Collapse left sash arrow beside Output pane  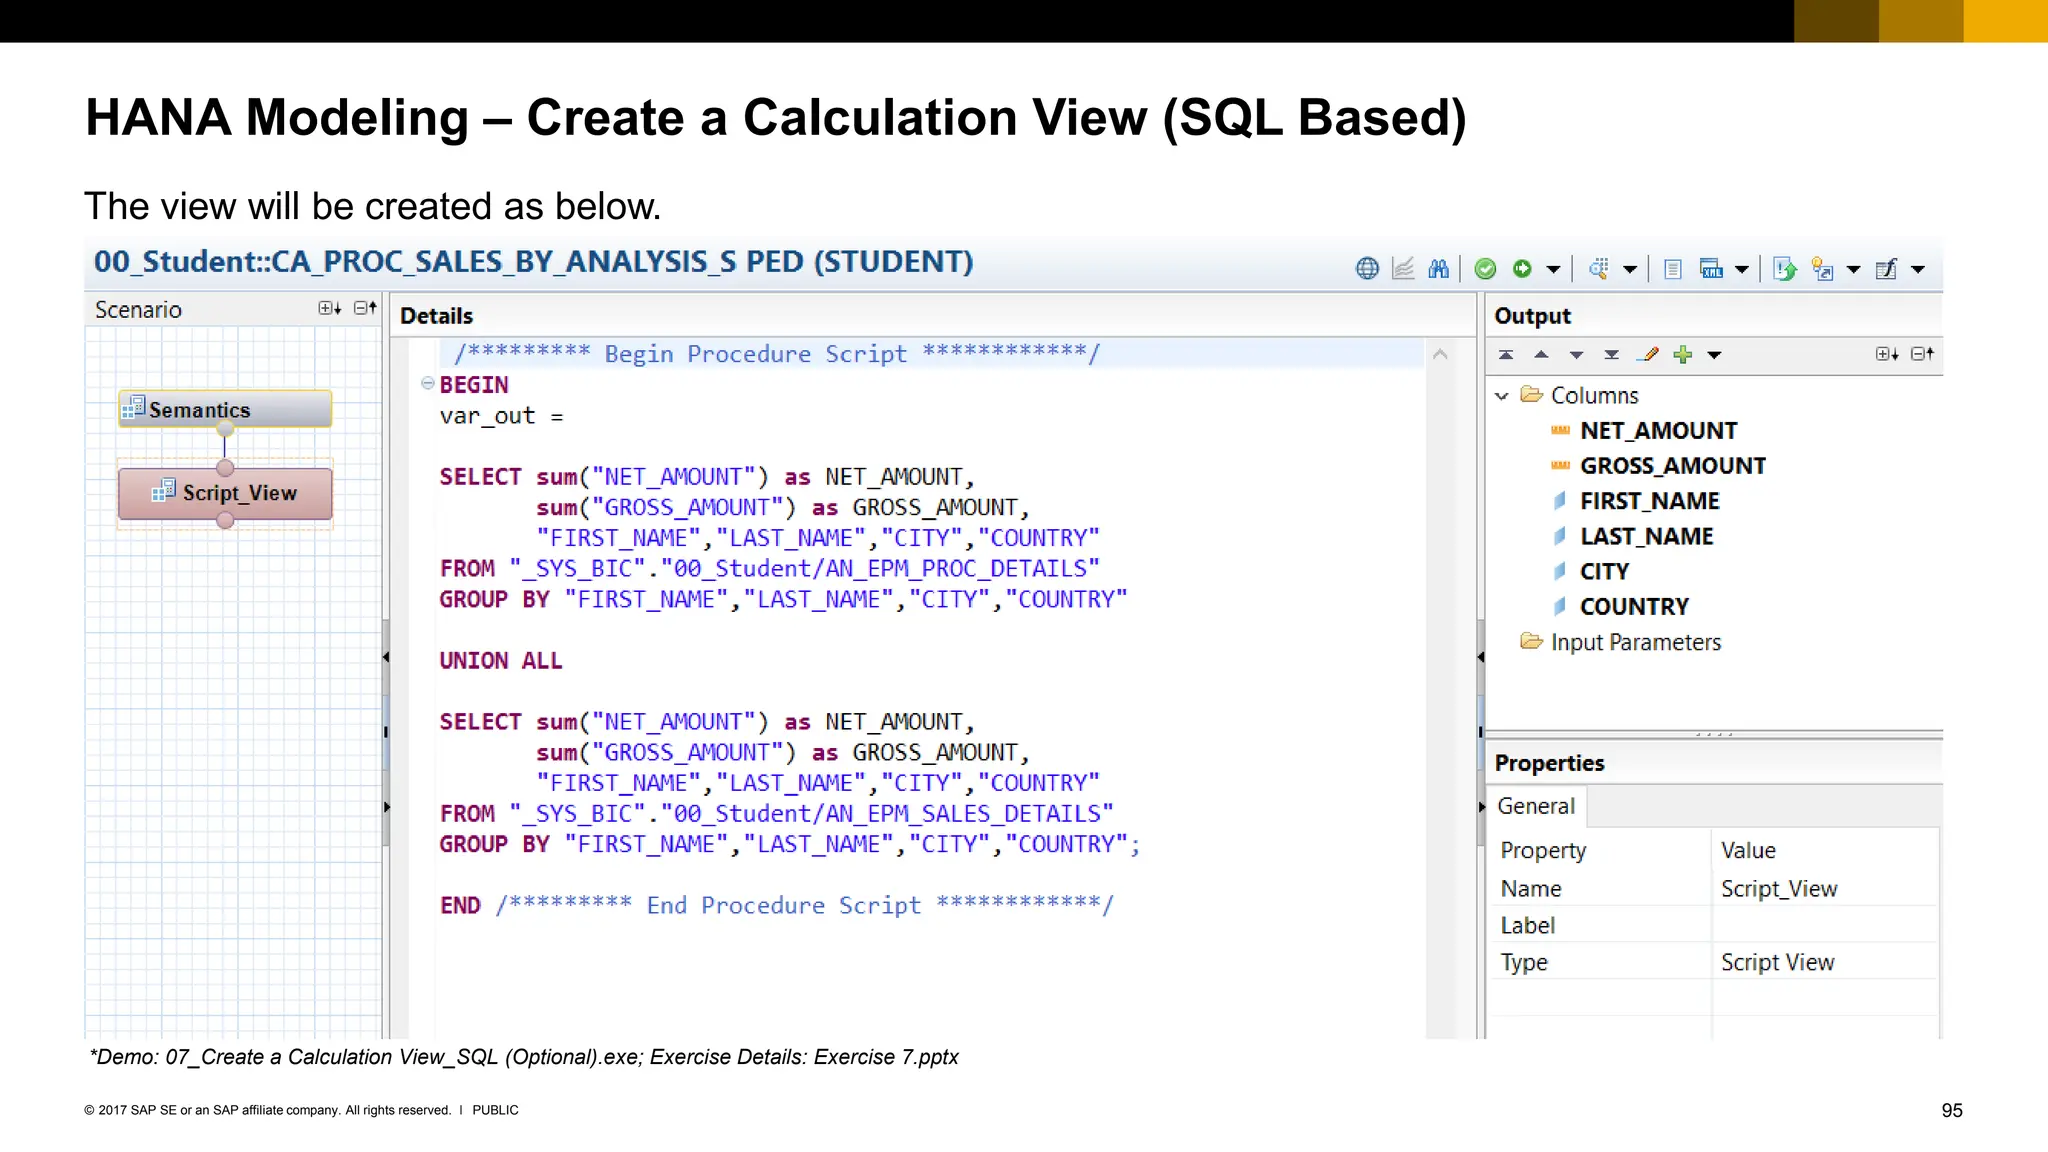[1481, 657]
